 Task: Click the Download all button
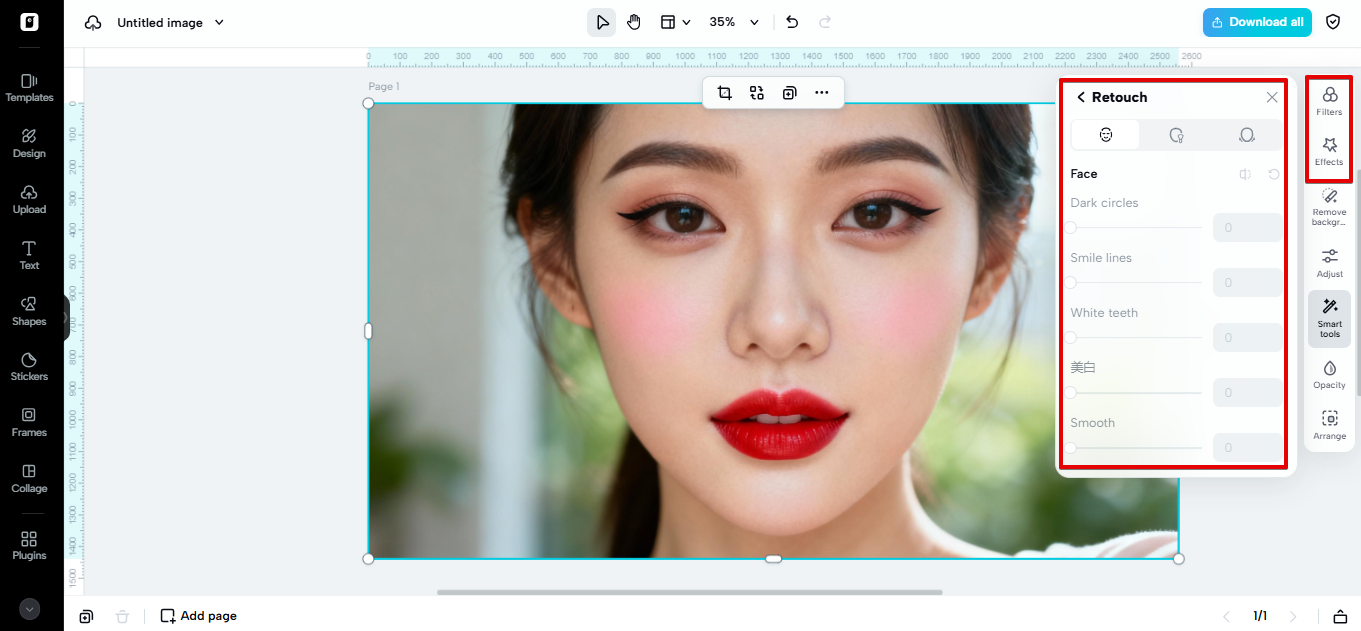(1257, 22)
